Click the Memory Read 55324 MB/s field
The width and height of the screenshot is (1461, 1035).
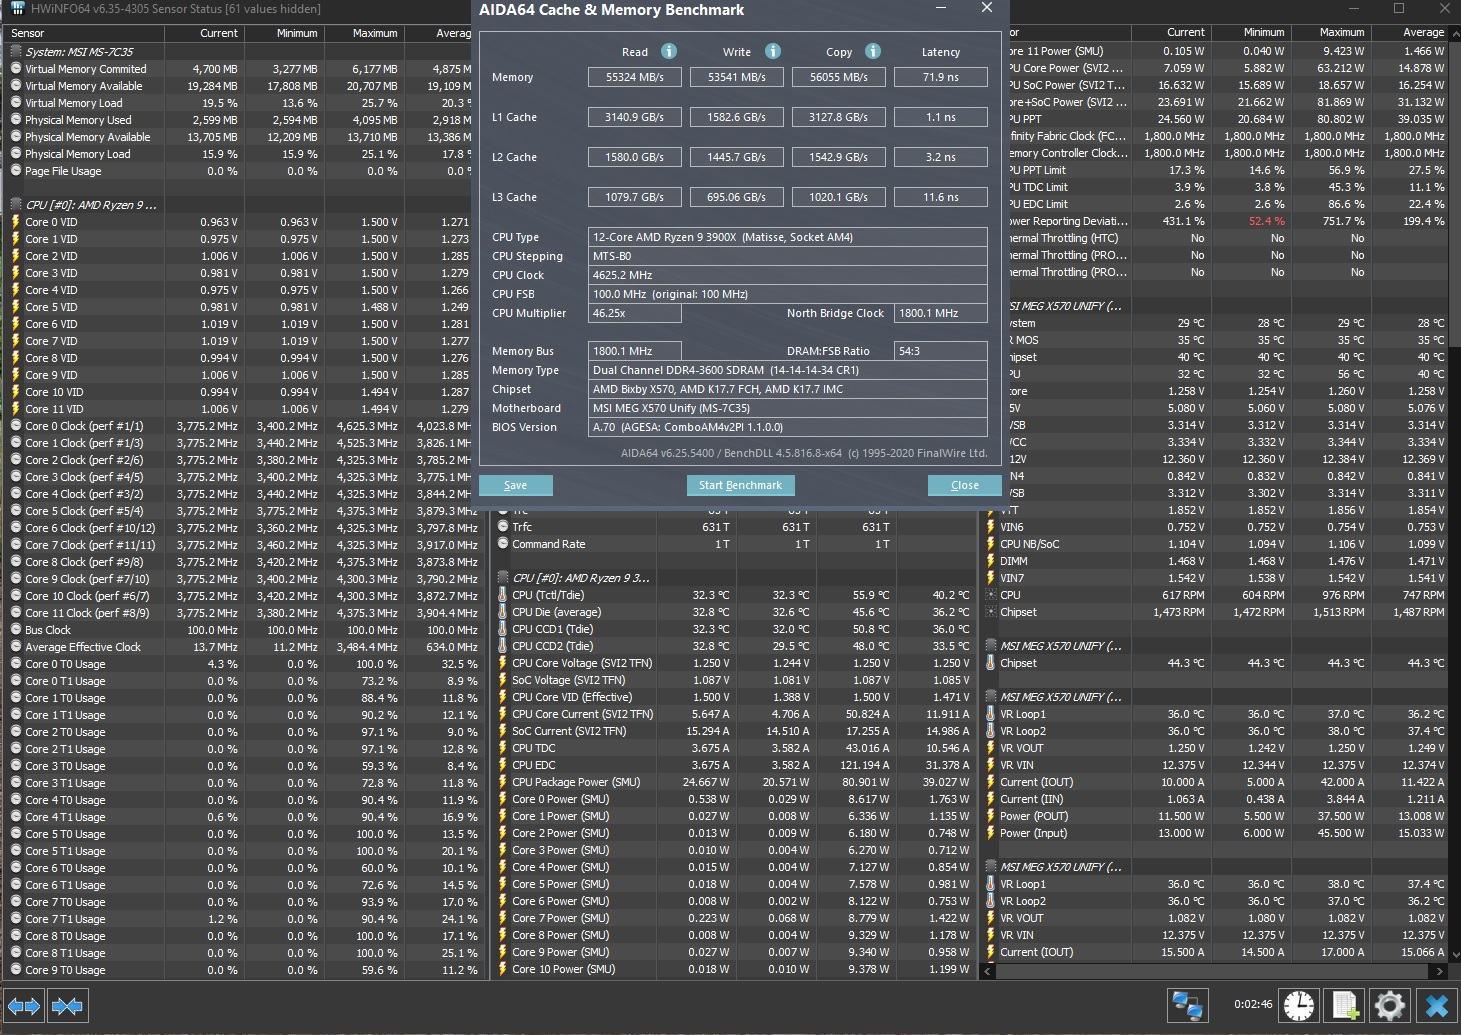[x=634, y=77]
